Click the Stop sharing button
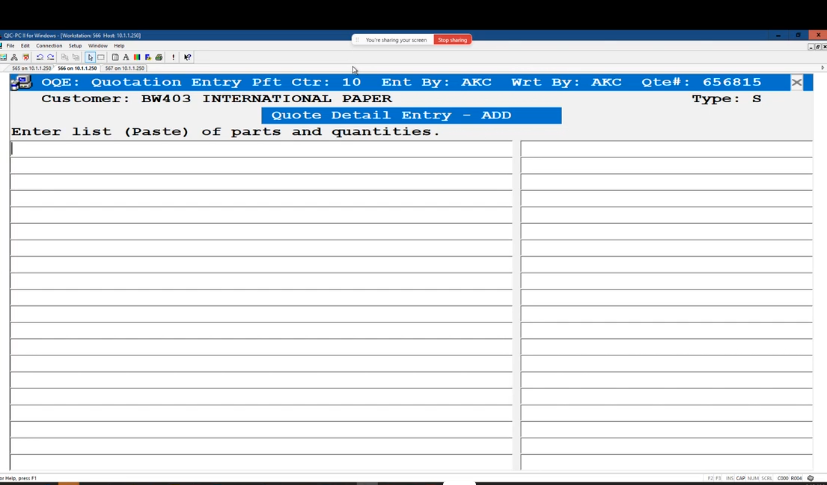The width and height of the screenshot is (827, 485). (453, 40)
